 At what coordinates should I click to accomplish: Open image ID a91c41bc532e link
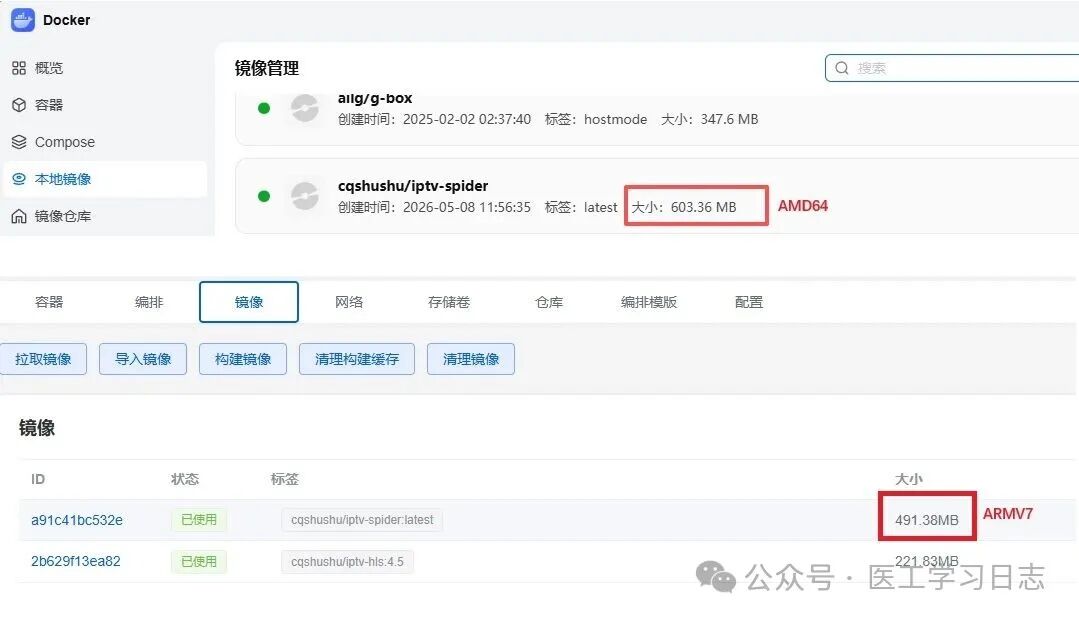(77, 520)
